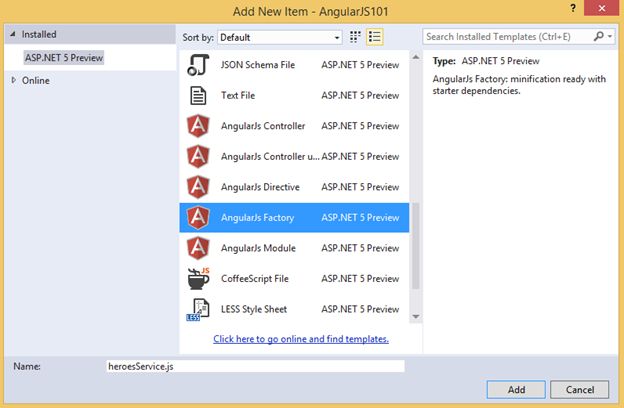Close the Add New Item dialog
Viewport: 624px width, 408px height.
(602, 8)
